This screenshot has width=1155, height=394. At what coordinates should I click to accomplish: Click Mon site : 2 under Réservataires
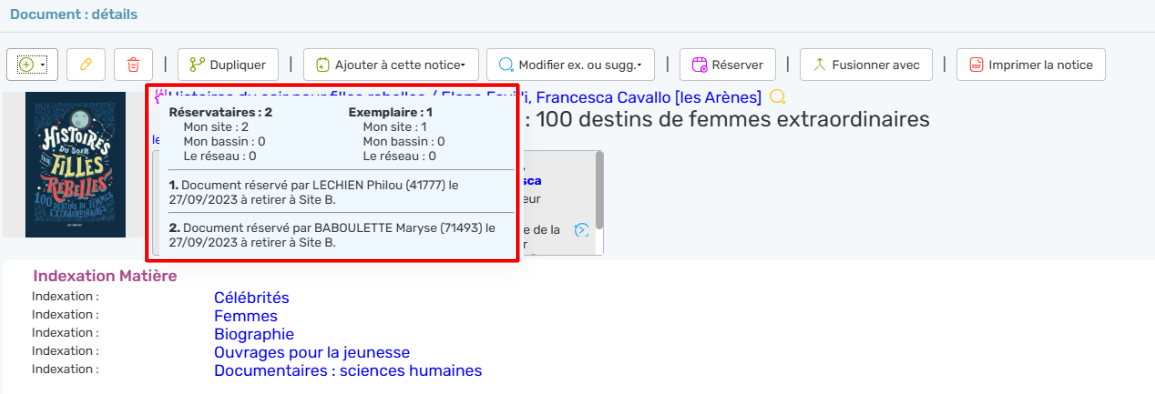click(x=216, y=127)
